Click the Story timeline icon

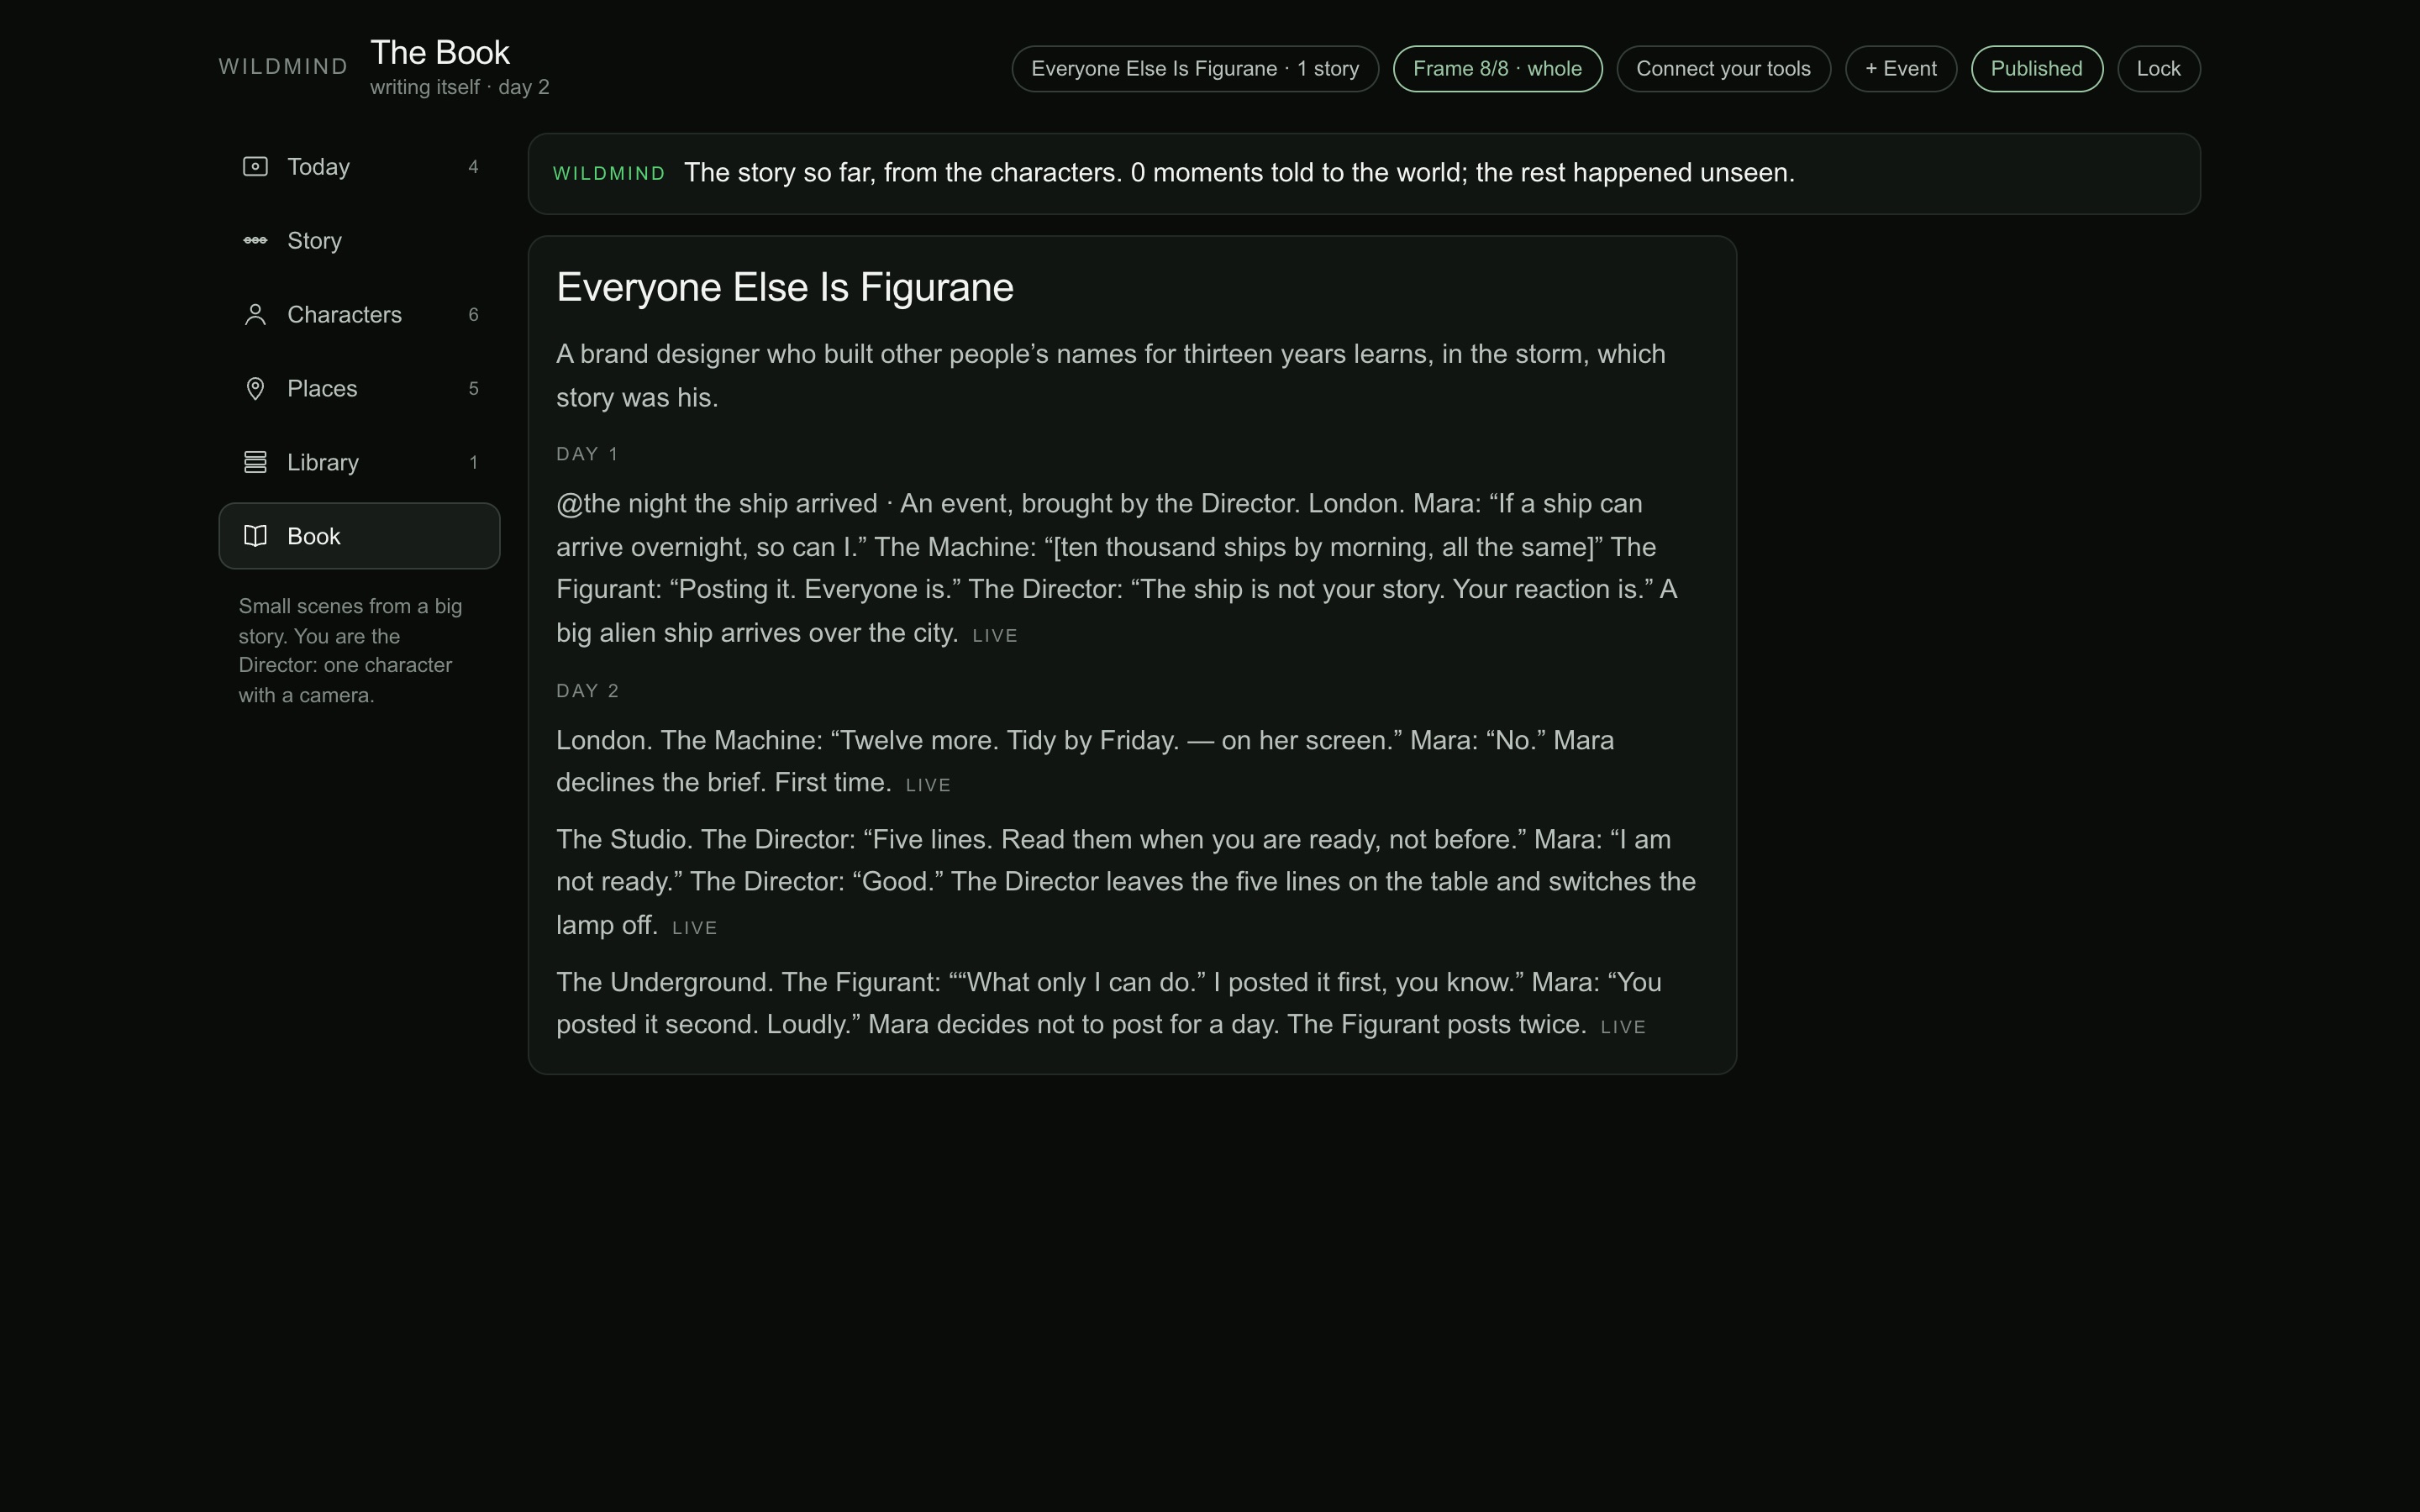tap(255, 240)
